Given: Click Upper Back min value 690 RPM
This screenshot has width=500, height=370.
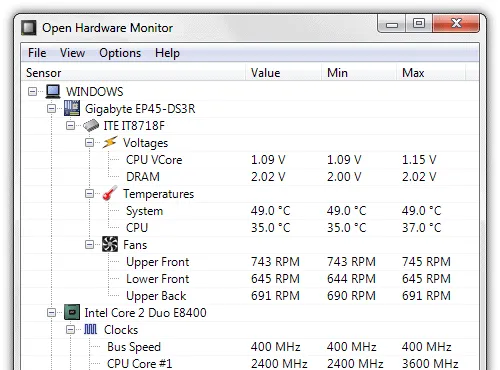Looking at the screenshot, I should tap(351, 296).
